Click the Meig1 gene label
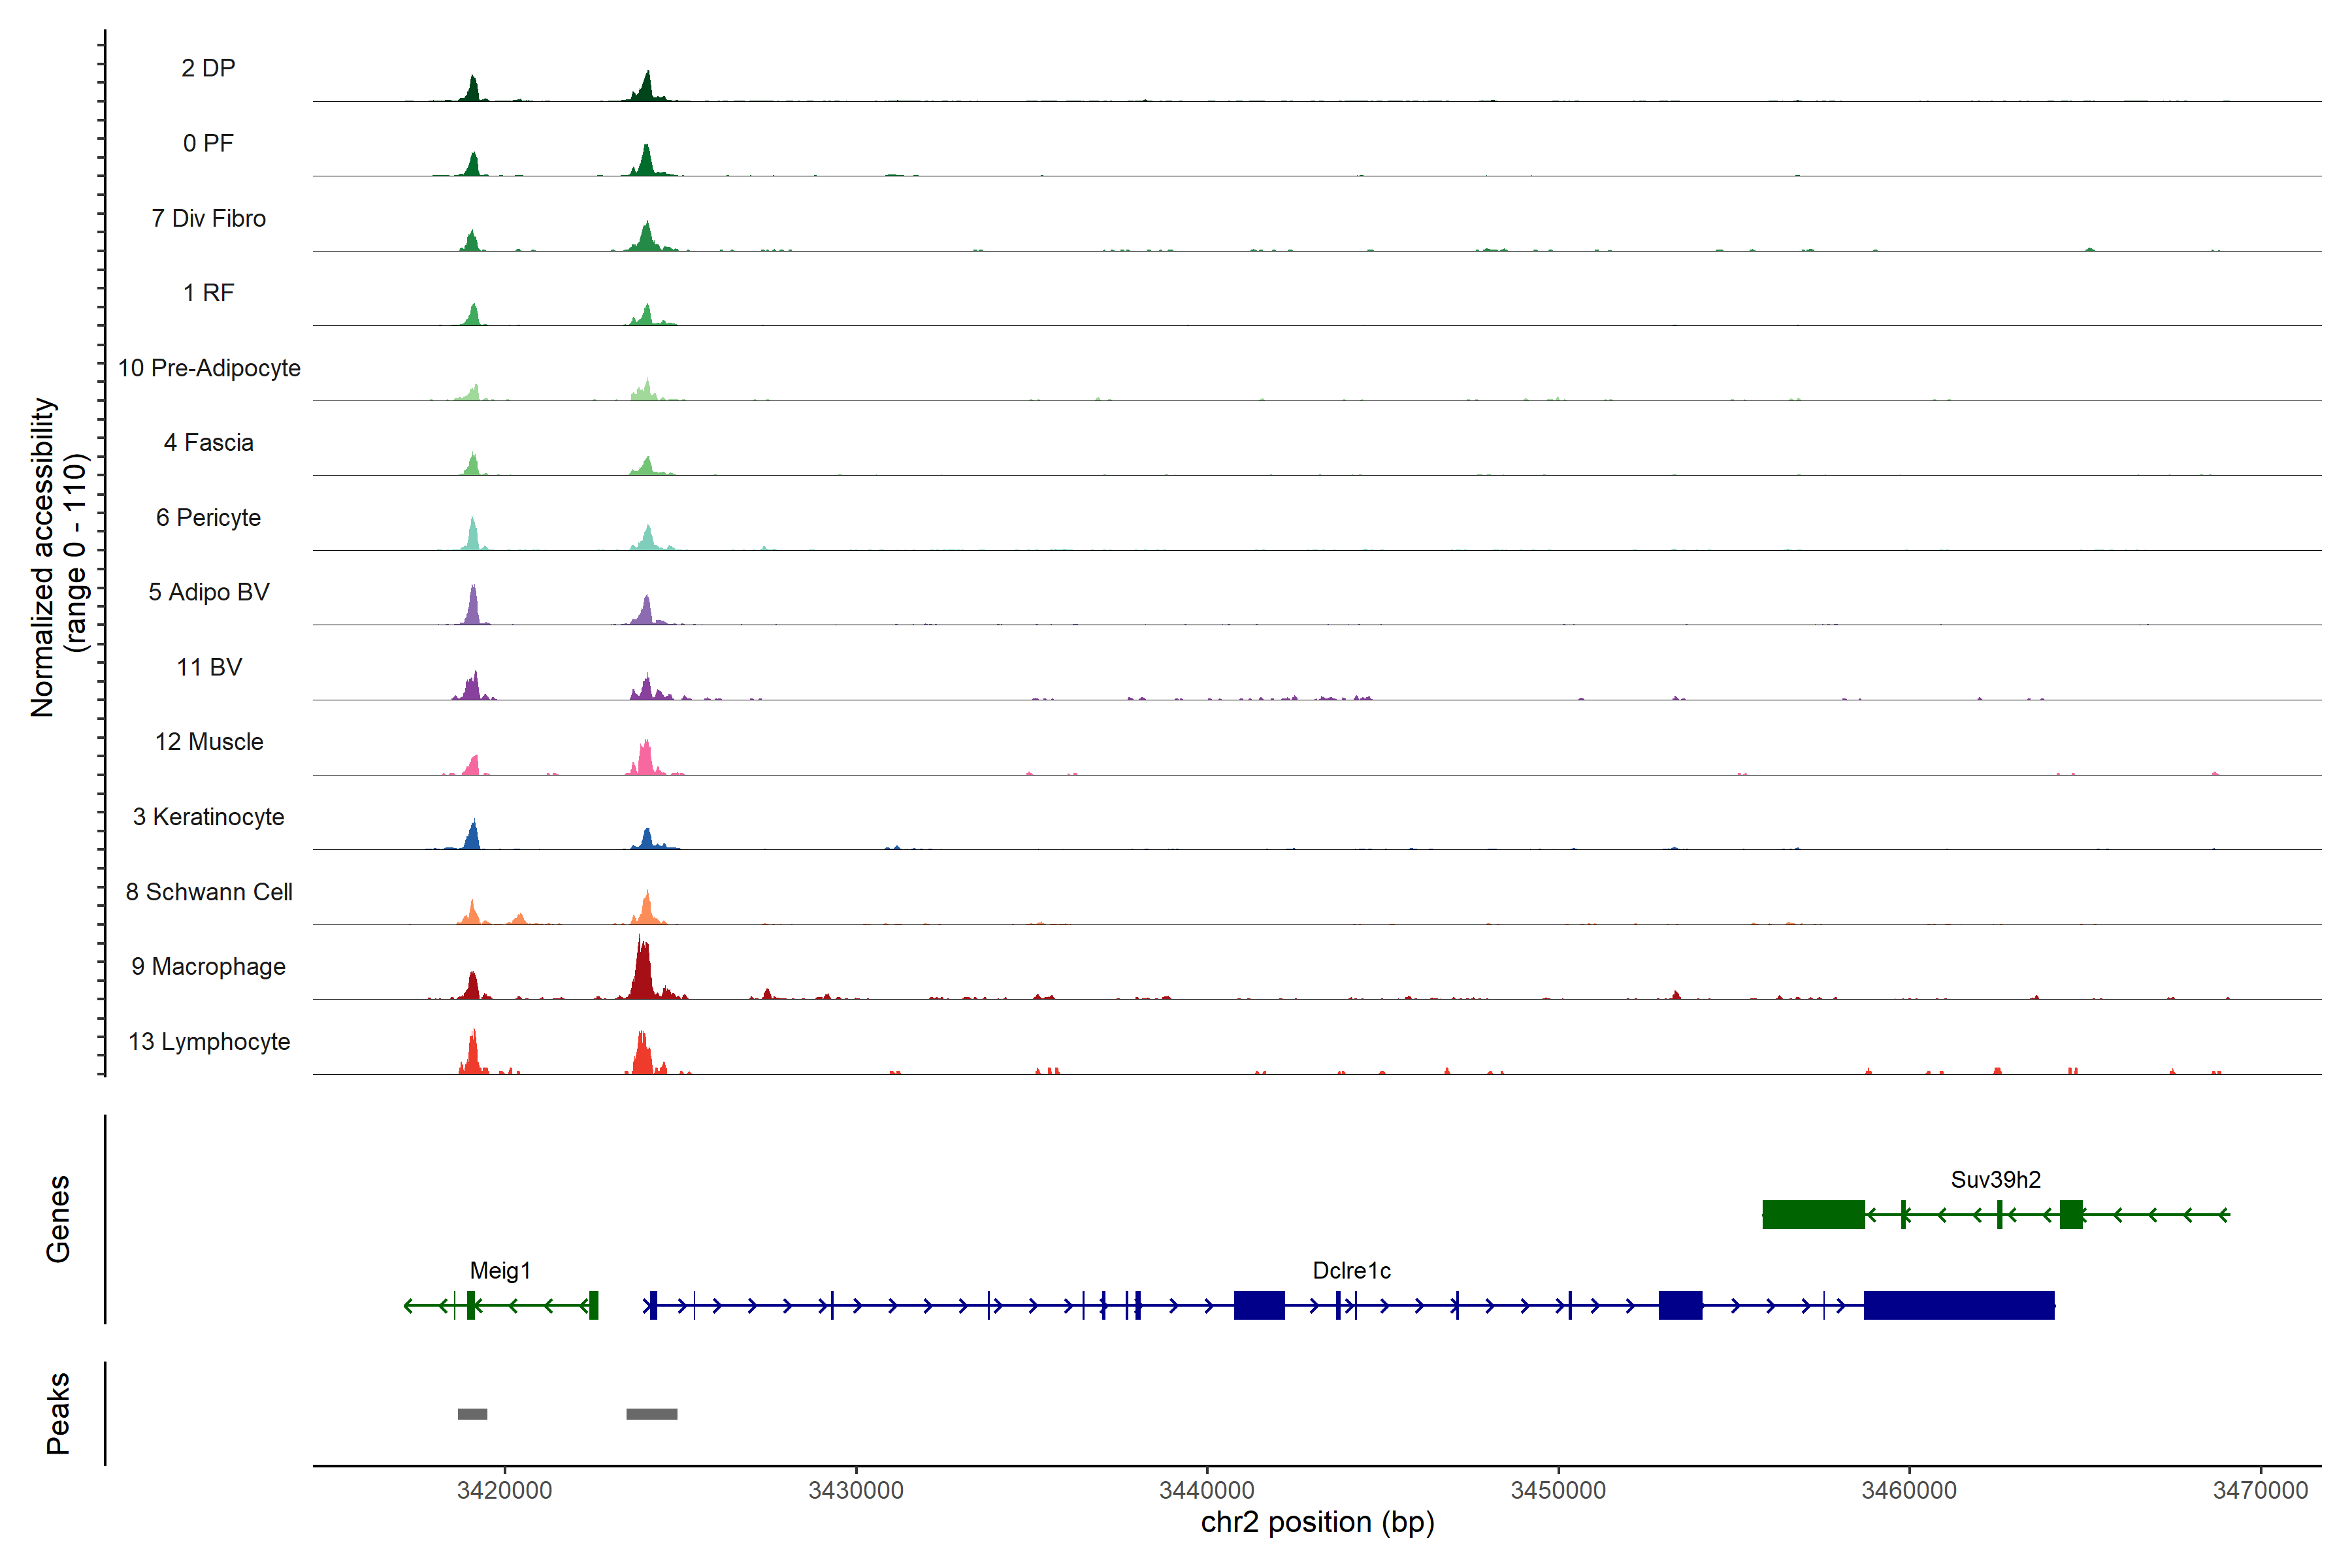The height and width of the screenshot is (1568, 2352). [500, 1270]
